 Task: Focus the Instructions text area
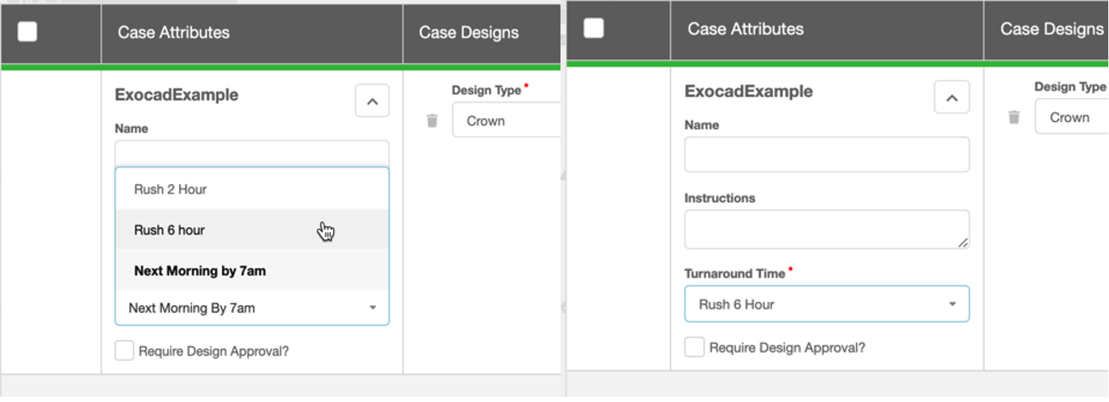tap(827, 229)
